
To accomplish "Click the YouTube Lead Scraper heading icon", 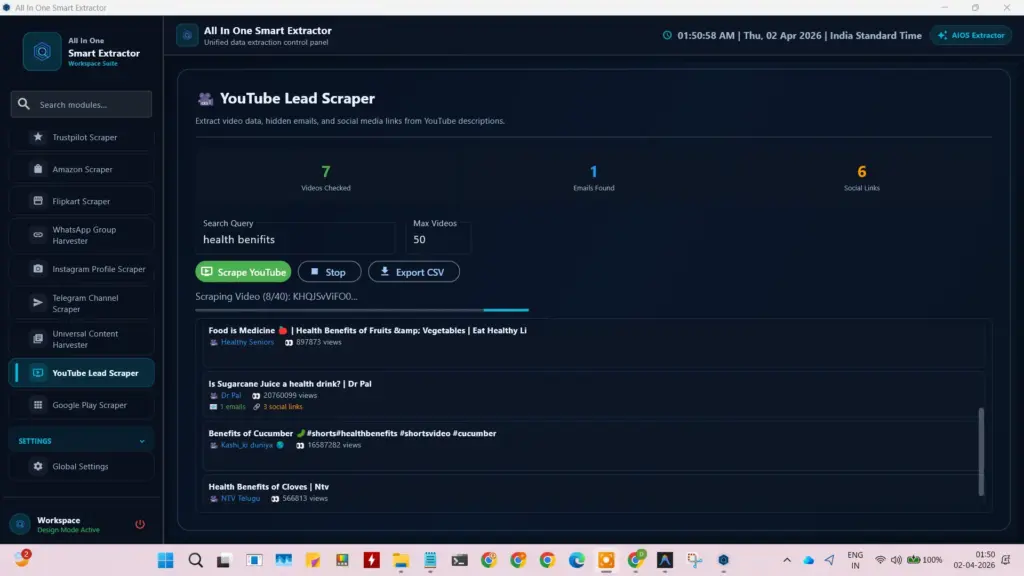I will (x=205, y=99).
